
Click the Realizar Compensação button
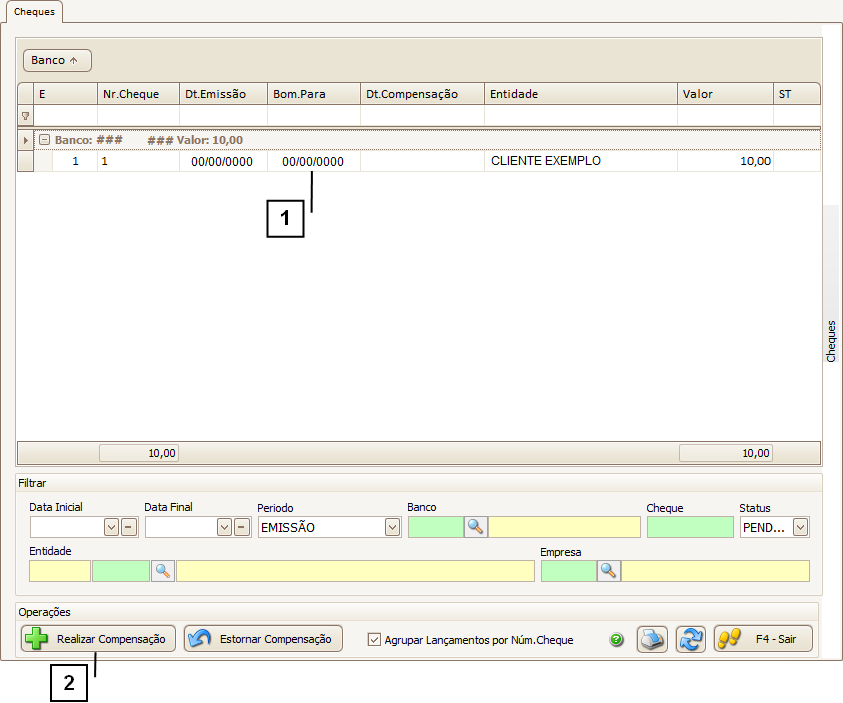coord(99,639)
